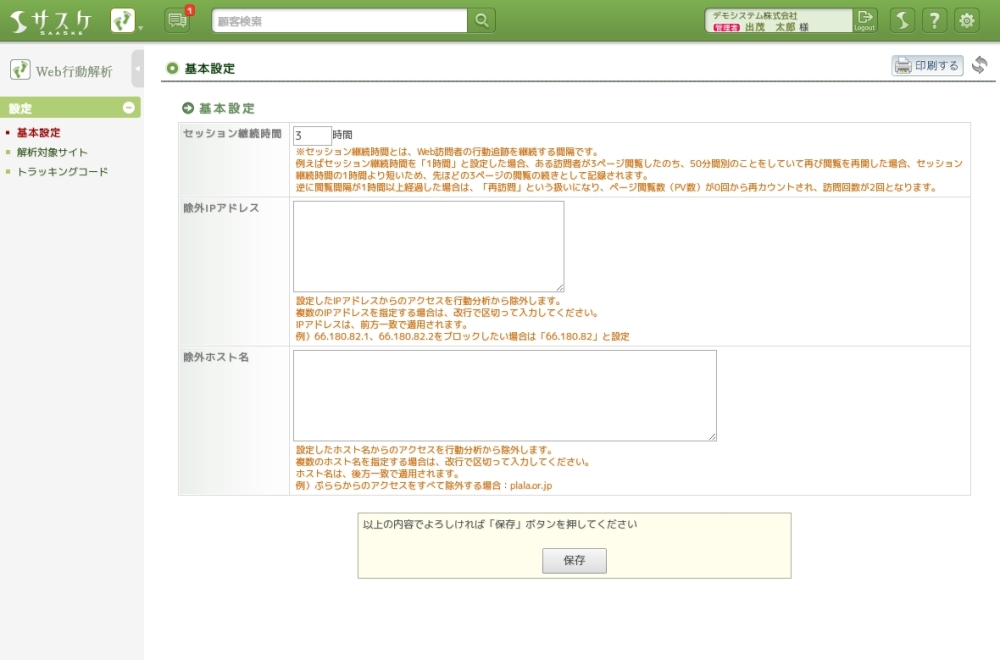Collapse the sidebar with arrow handle
The height and width of the screenshot is (660, 1000).
[137, 68]
